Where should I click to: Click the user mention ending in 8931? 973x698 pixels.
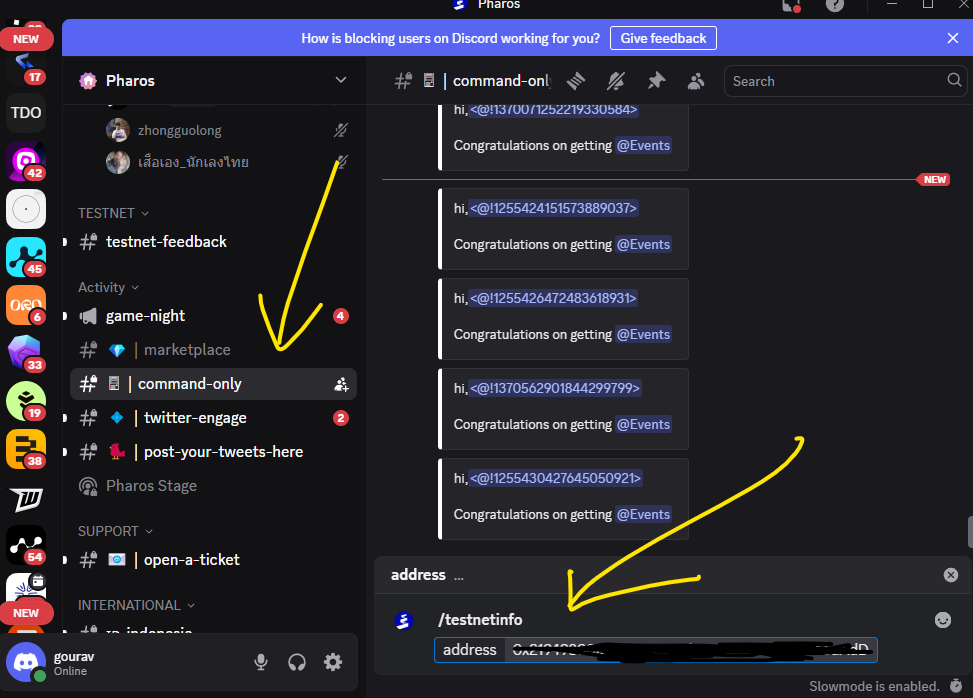tap(554, 298)
